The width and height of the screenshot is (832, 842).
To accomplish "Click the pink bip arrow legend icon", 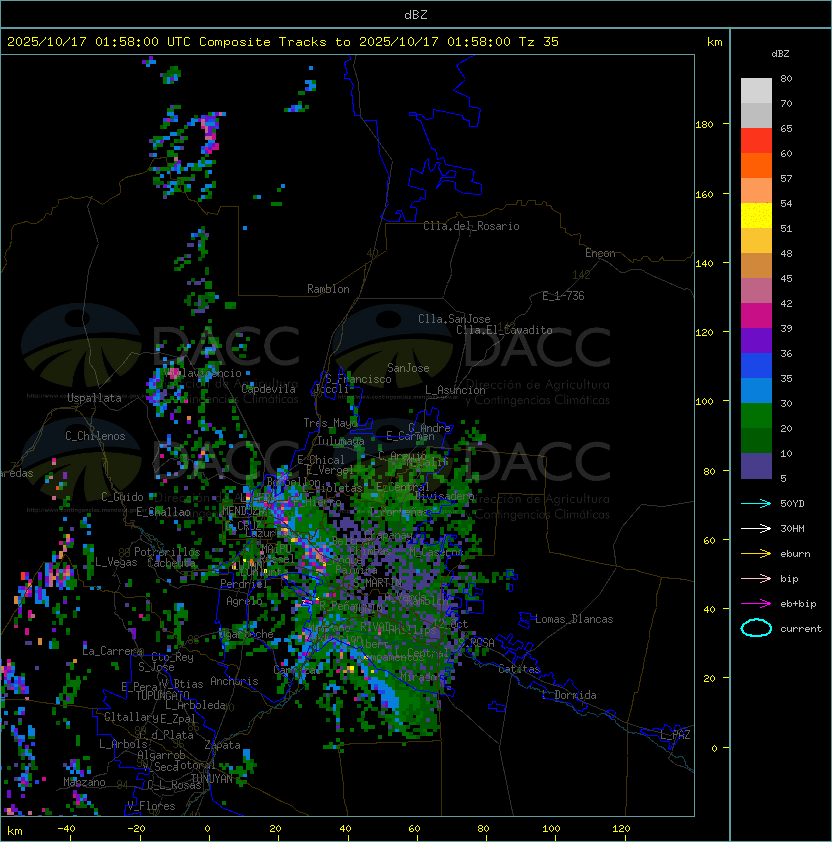I will coord(756,579).
